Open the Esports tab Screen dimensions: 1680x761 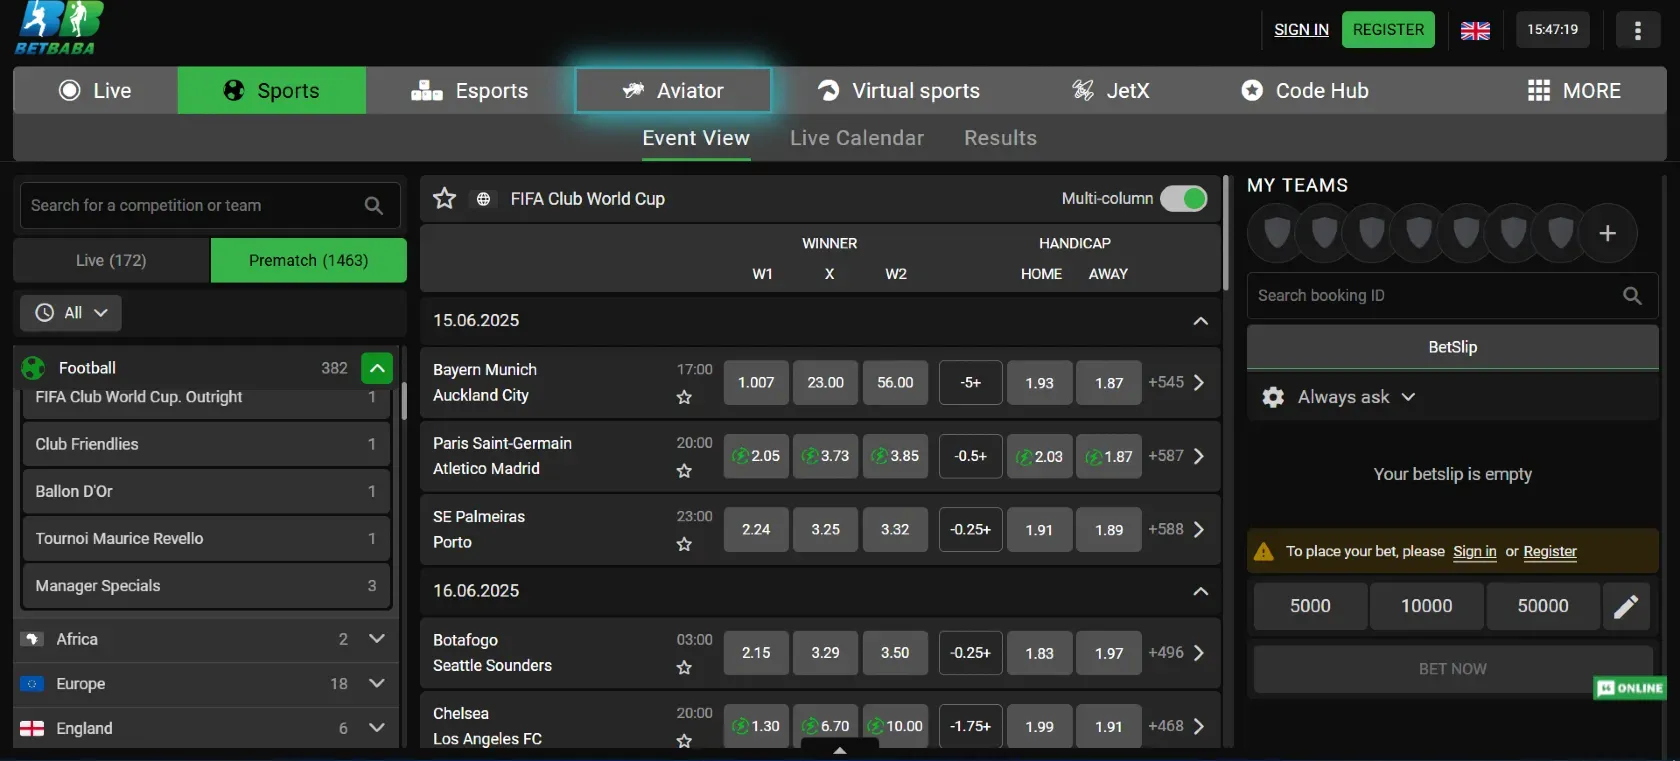470,90
